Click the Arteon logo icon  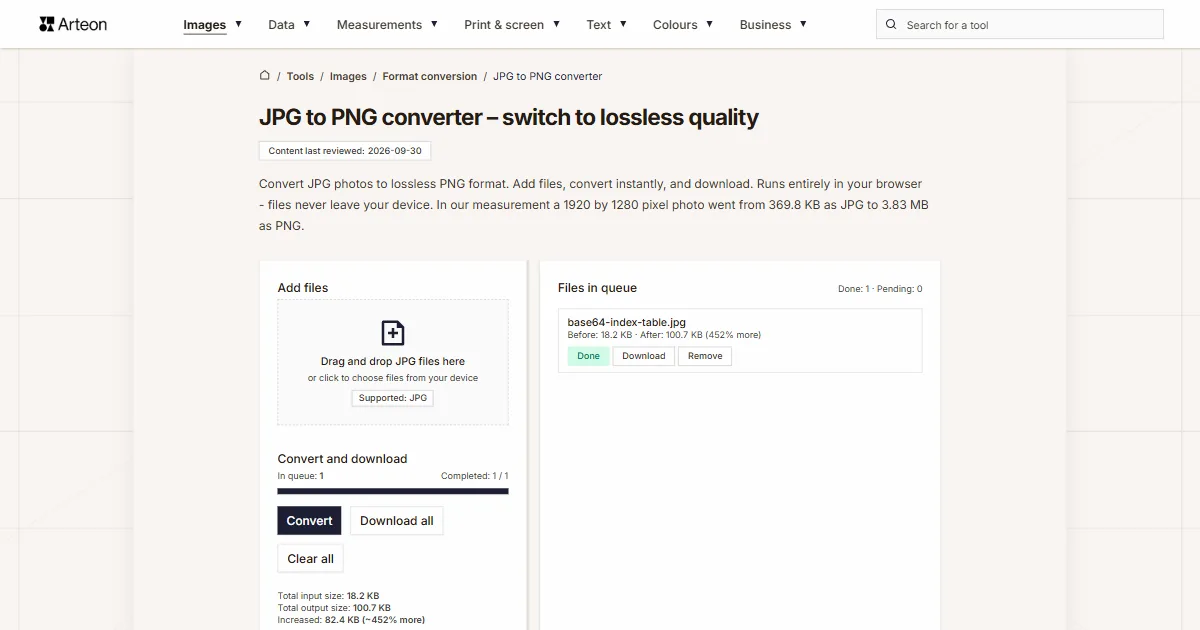click(46, 24)
